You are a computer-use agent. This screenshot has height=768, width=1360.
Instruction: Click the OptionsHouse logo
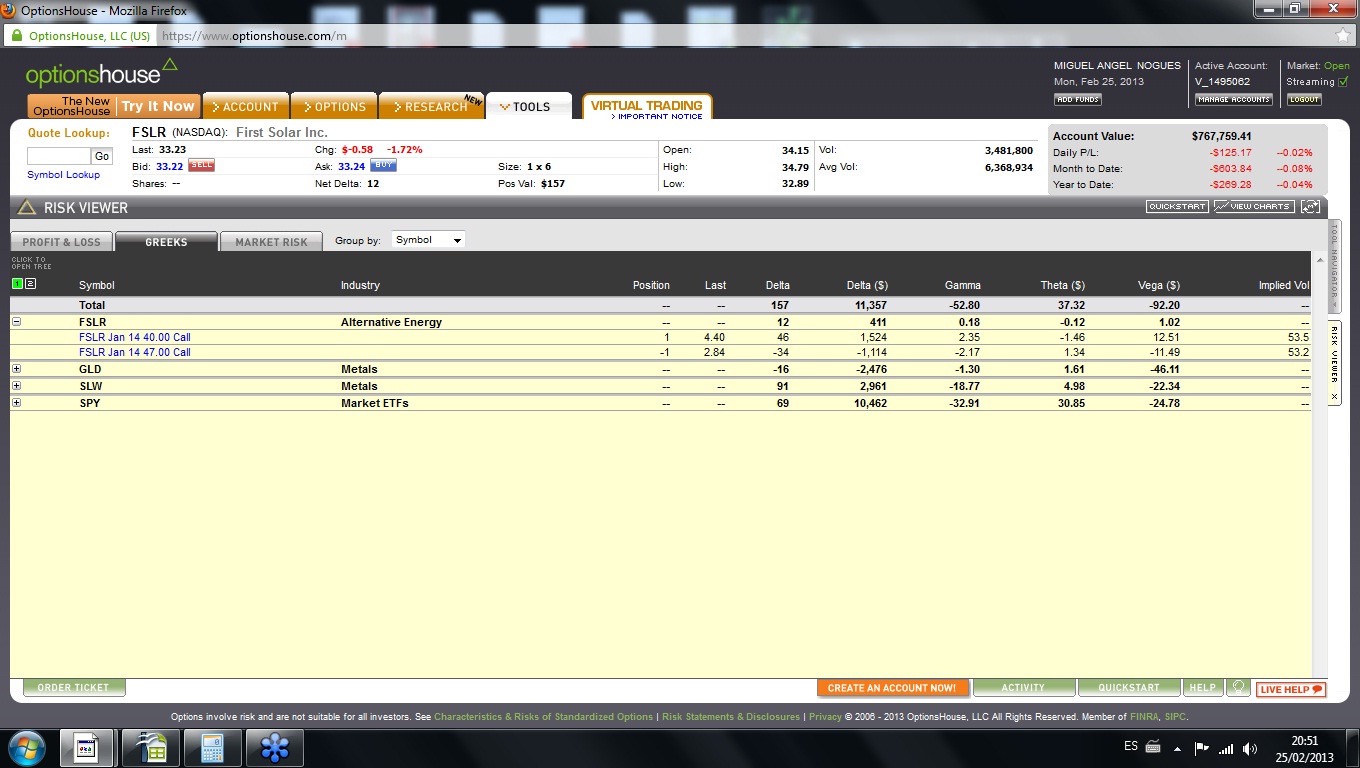101,73
